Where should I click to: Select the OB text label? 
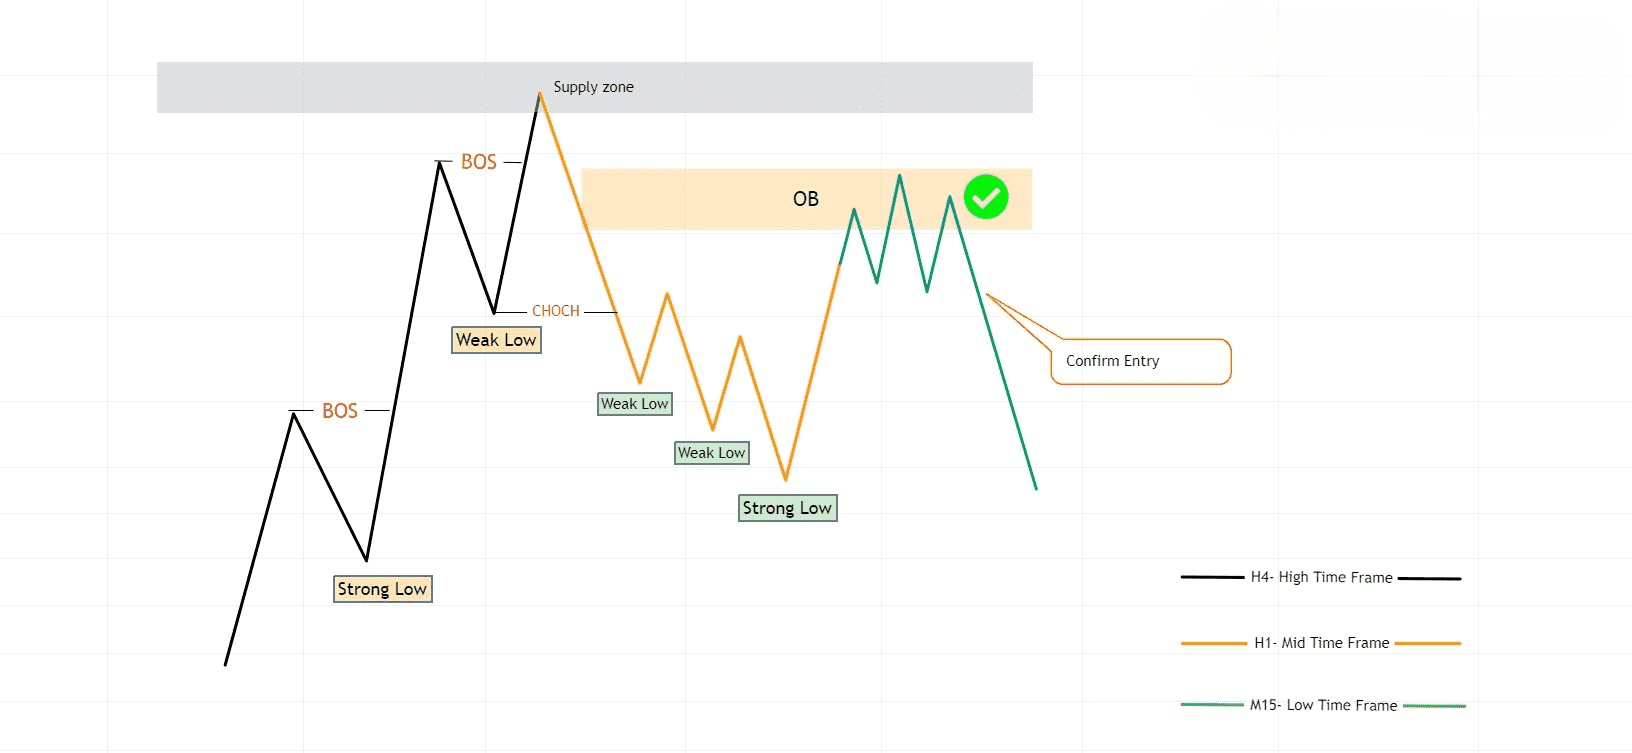click(805, 199)
